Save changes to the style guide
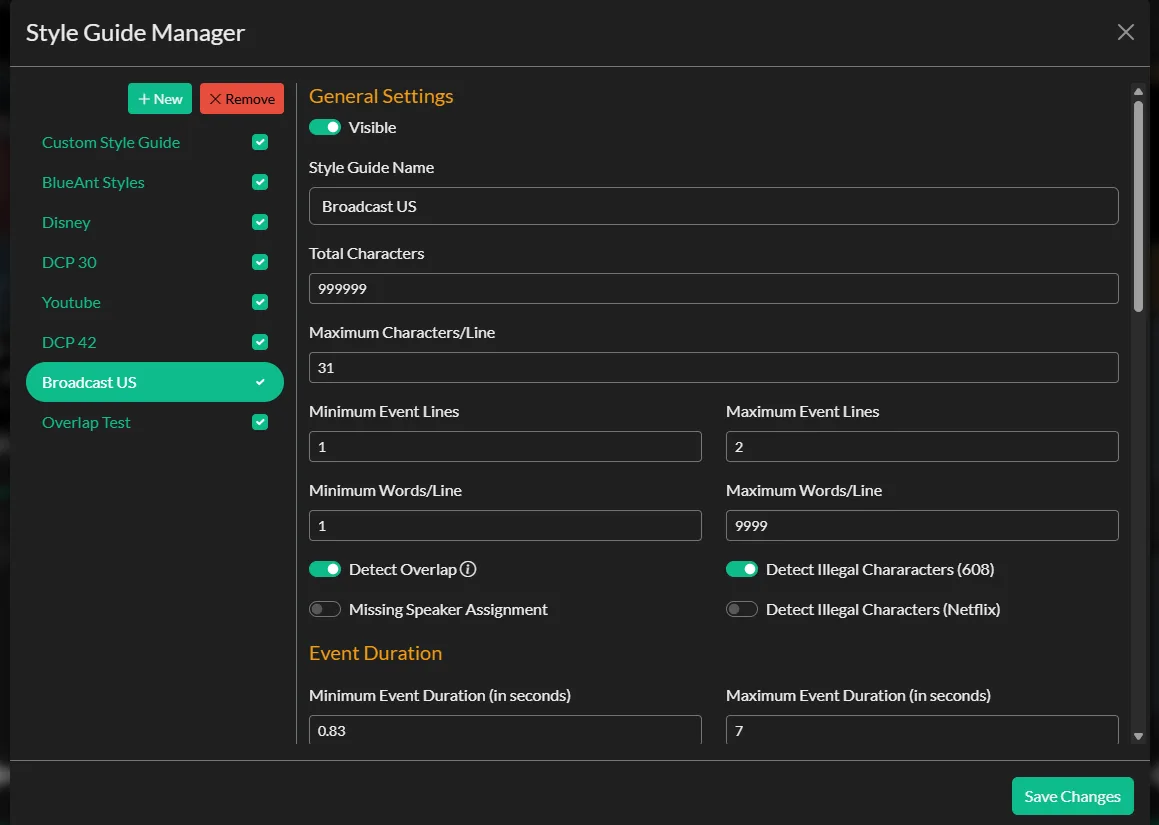Screen dimensions: 1159x825 (1073, 796)
